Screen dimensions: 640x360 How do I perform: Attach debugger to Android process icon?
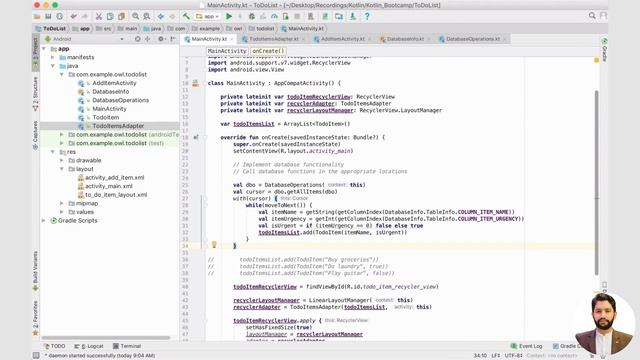point(286,16)
